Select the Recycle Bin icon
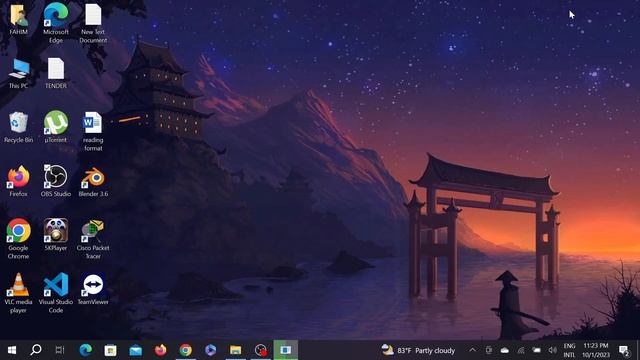 click(x=18, y=127)
